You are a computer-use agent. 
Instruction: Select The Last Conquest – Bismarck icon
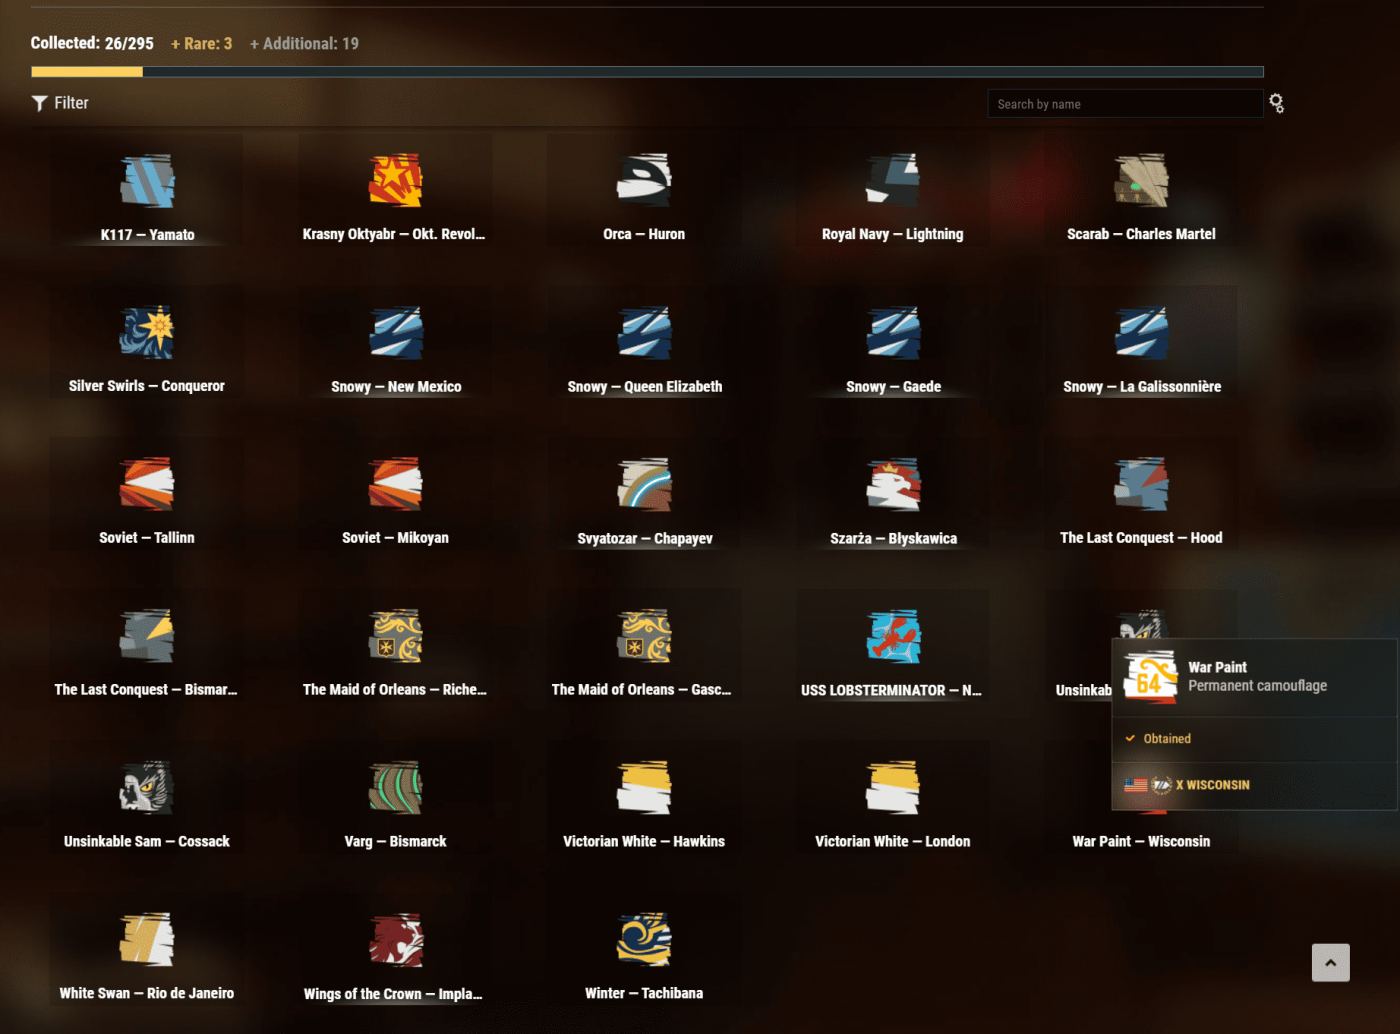147,637
